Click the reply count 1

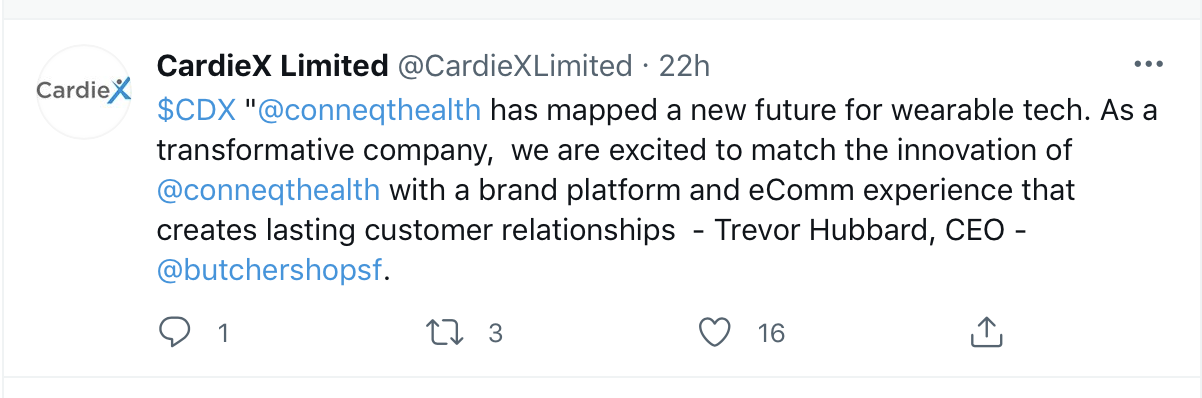coord(223,333)
